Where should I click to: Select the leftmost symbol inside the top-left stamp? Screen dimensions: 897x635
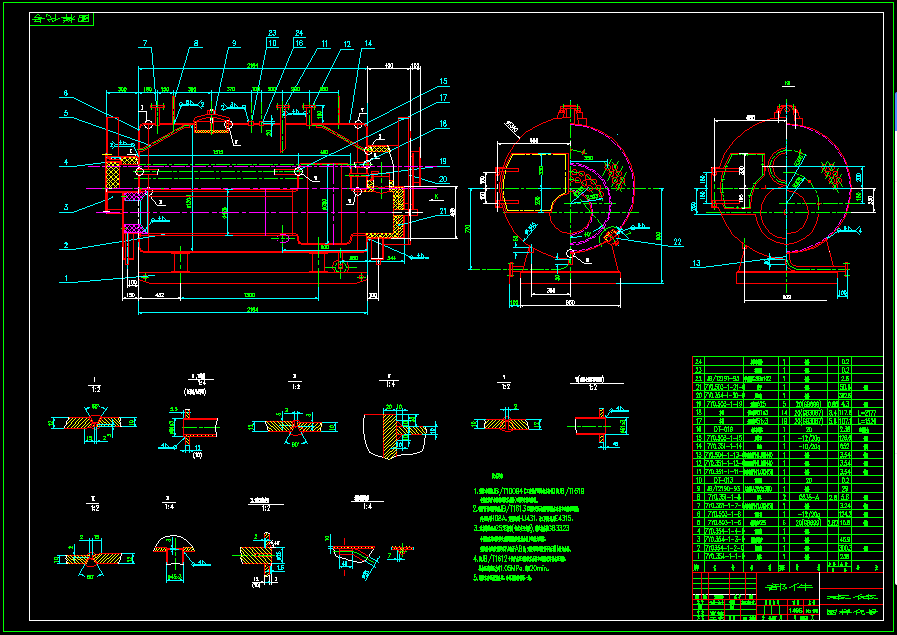tap(38, 18)
